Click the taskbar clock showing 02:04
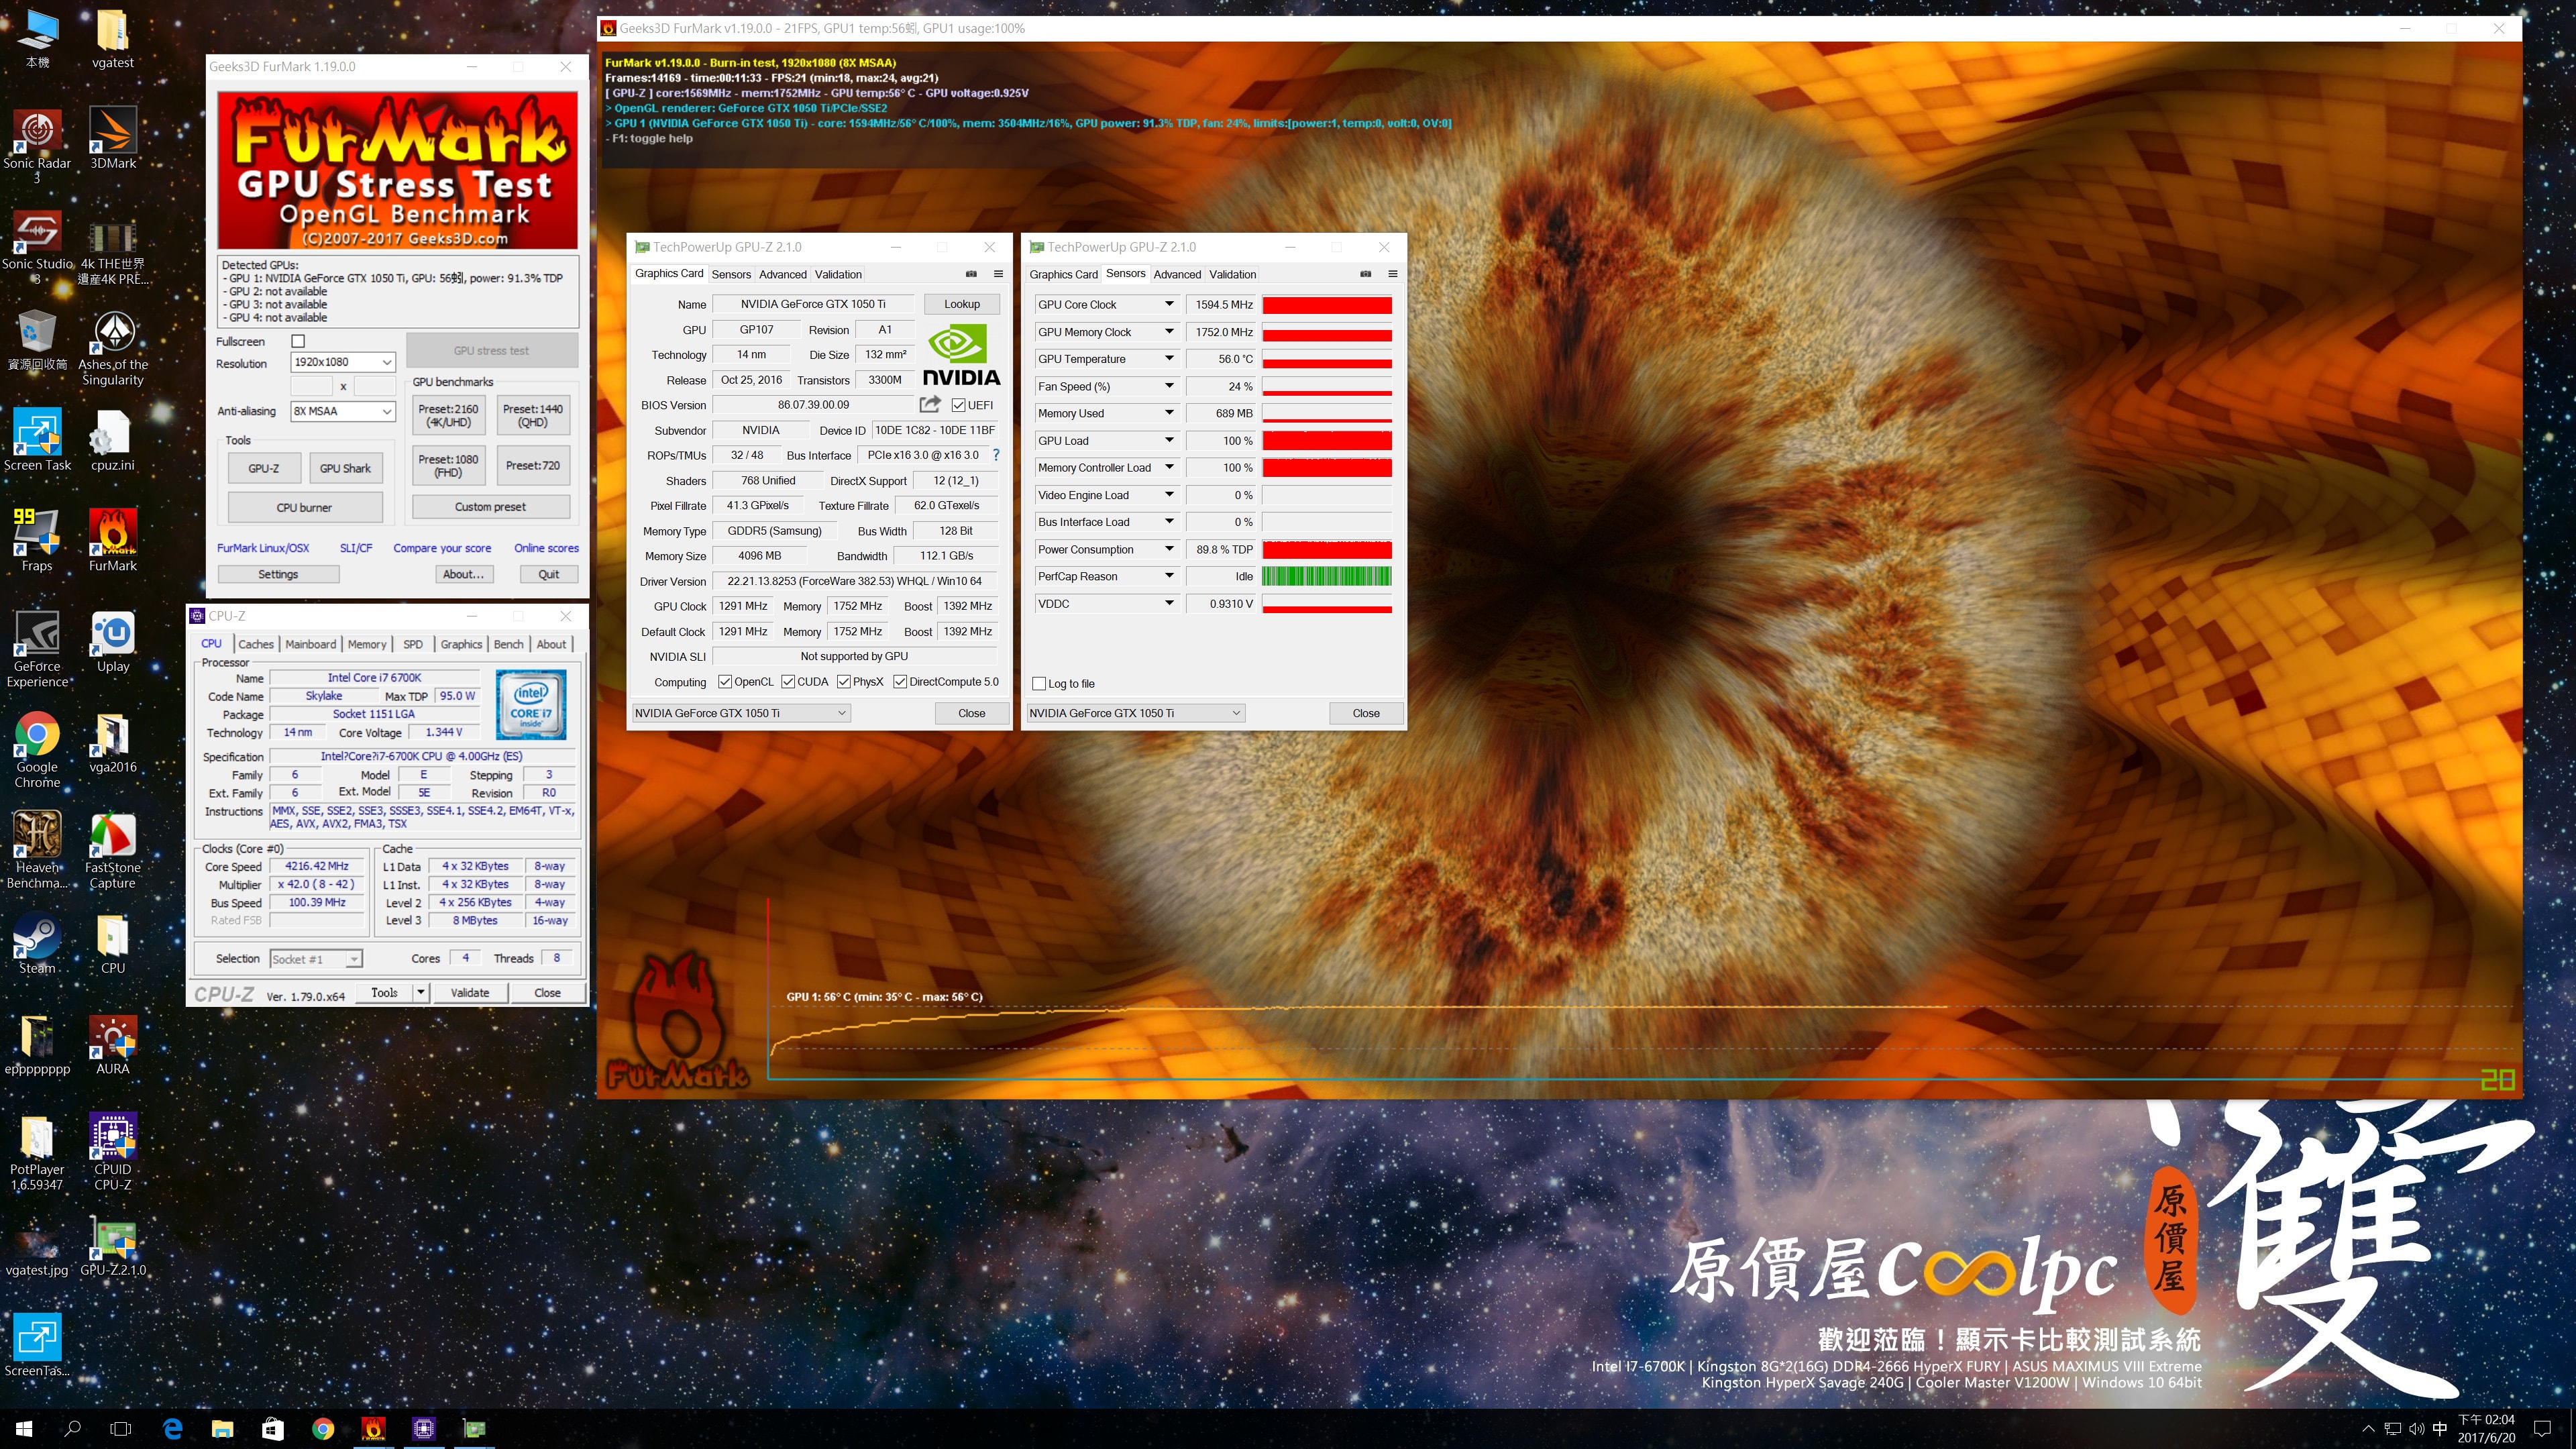The image size is (2576, 1449). 2485,1428
